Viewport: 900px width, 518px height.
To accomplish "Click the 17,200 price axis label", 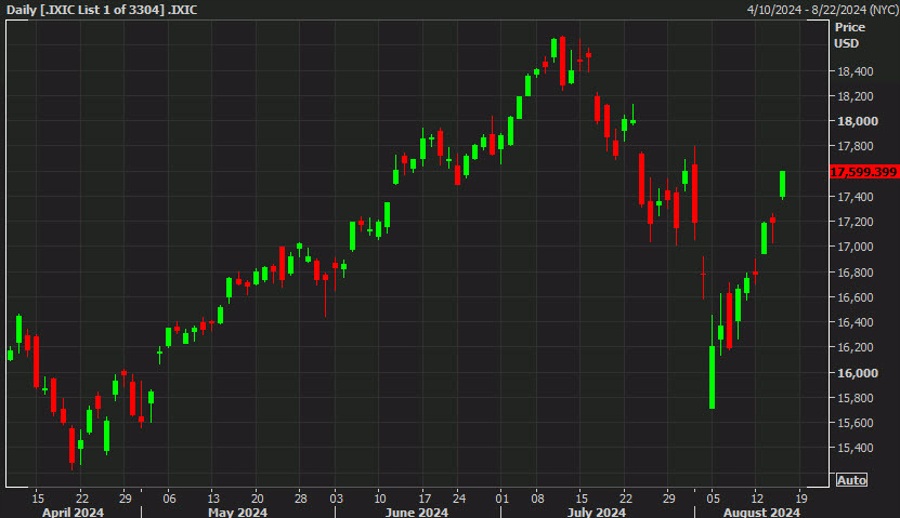I will (x=855, y=222).
